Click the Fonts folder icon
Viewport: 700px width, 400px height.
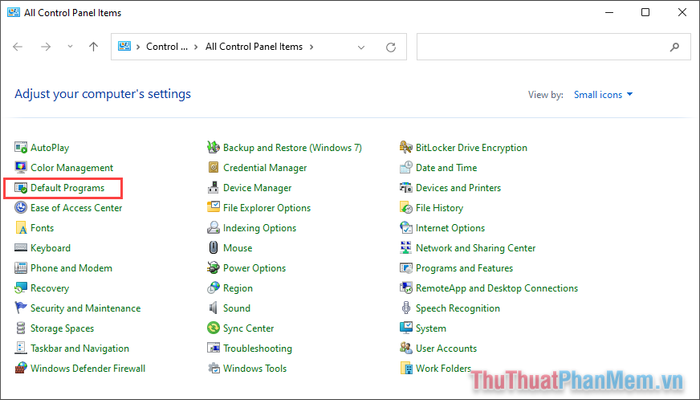(x=21, y=228)
